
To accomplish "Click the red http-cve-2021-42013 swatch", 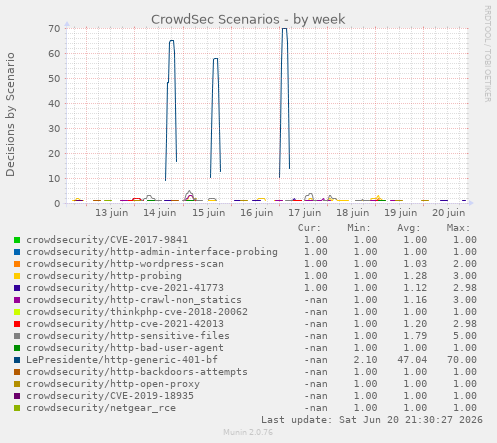I will [x=17, y=324].
